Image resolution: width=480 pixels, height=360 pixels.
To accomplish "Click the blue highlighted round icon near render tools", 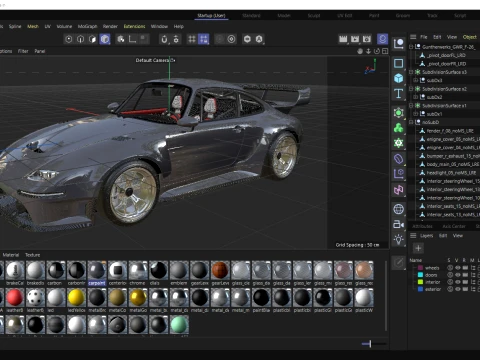I will pos(382,39).
